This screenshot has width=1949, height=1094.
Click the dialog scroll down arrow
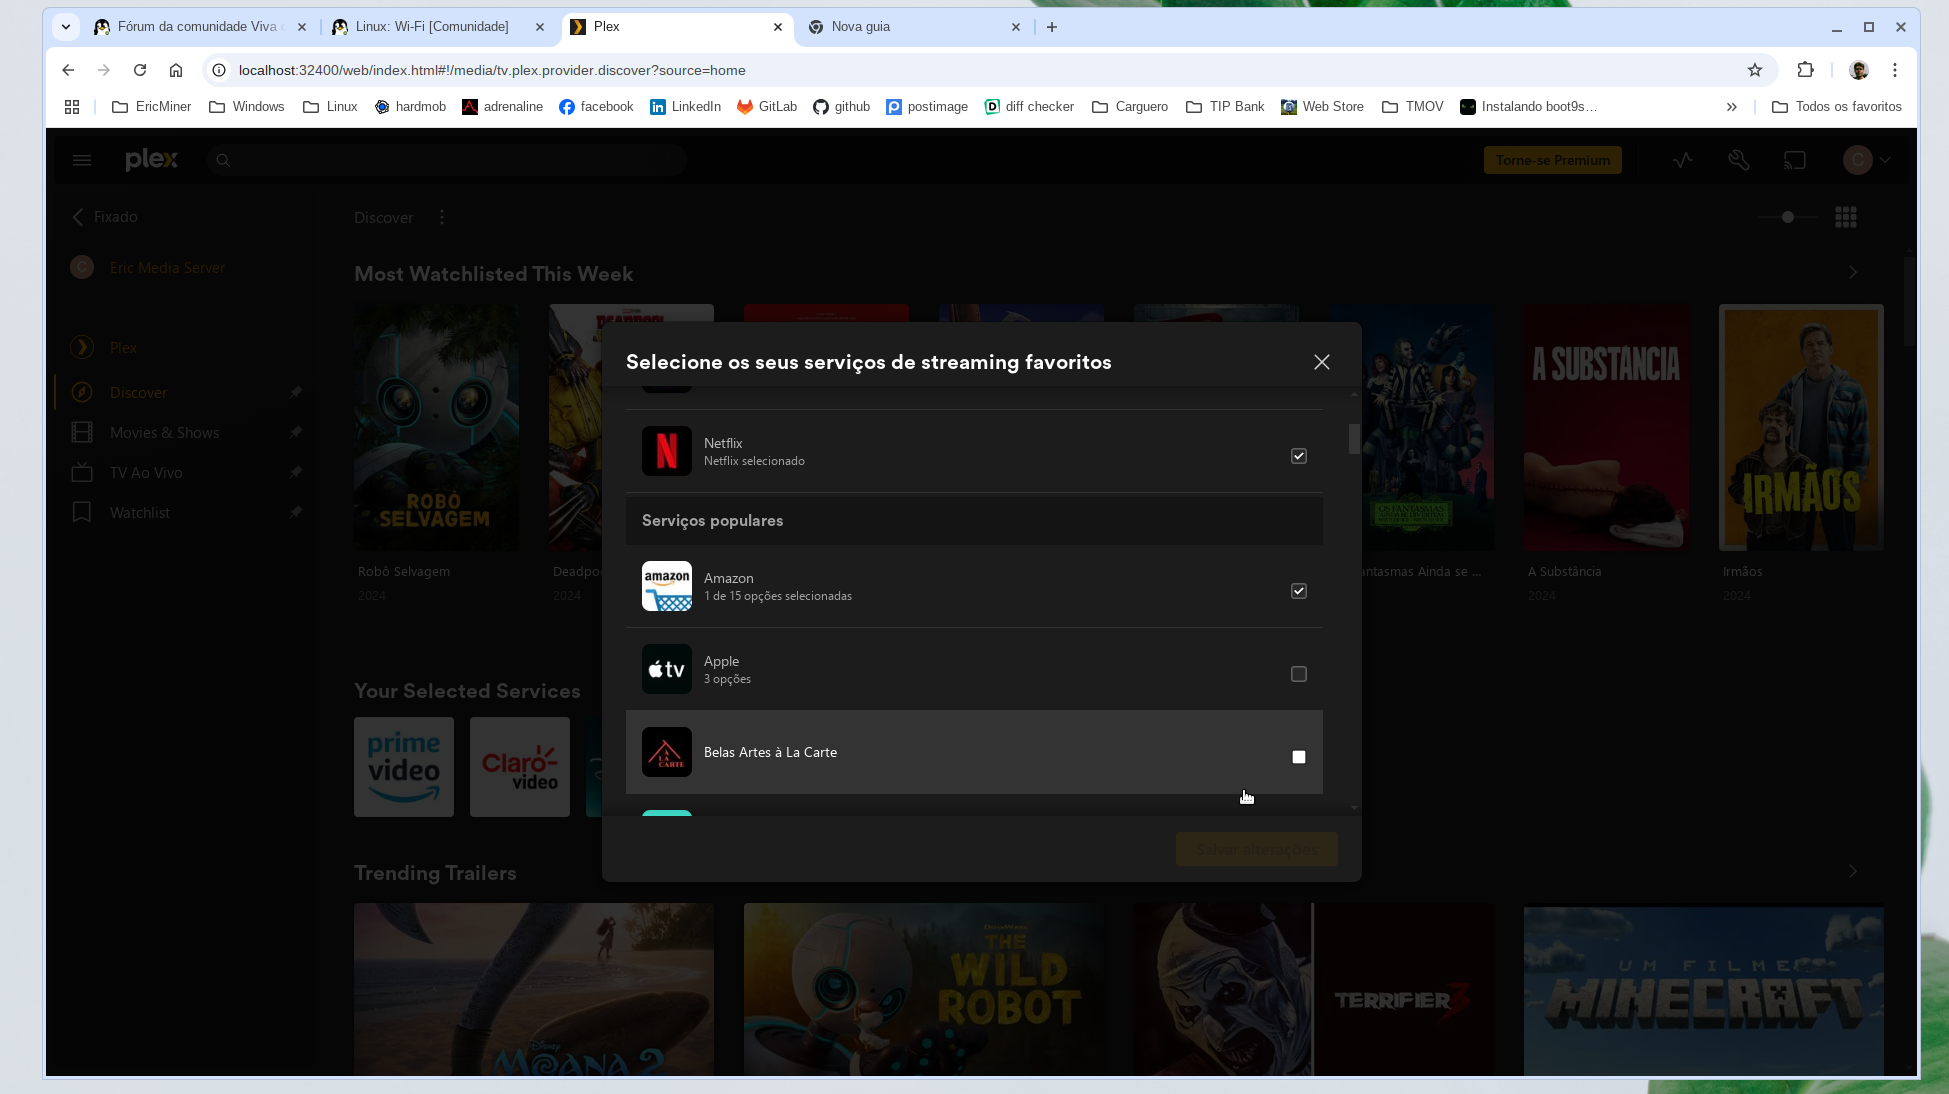(x=1354, y=807)
